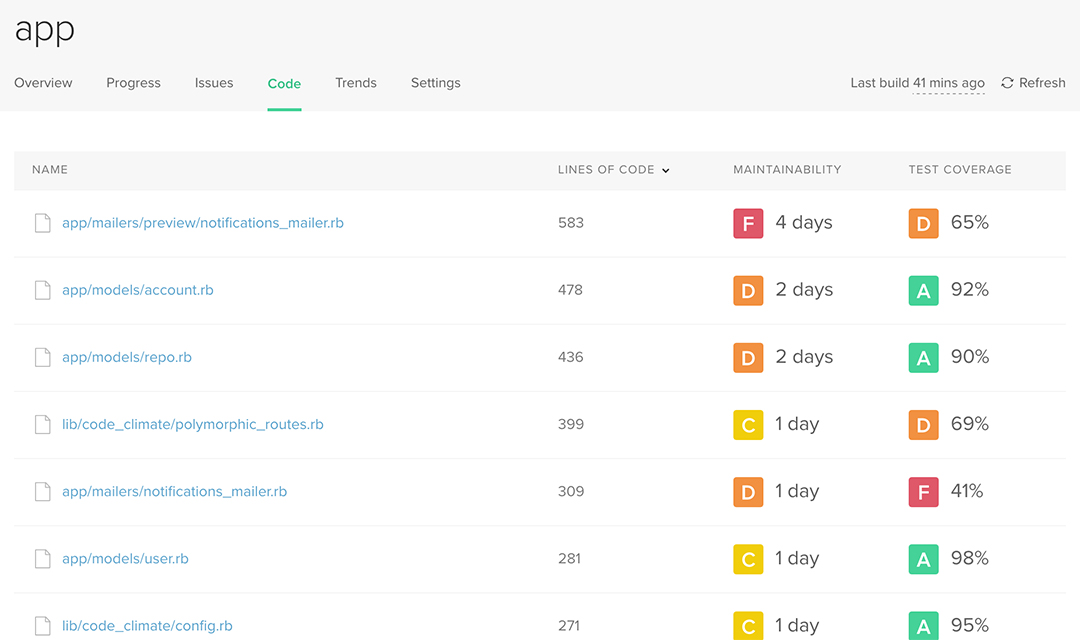Image resolution: width=1080 pixels, height=640 pixels.
Task: Click the file icon beside app/models/repo.rb
Action: point(43,358)
